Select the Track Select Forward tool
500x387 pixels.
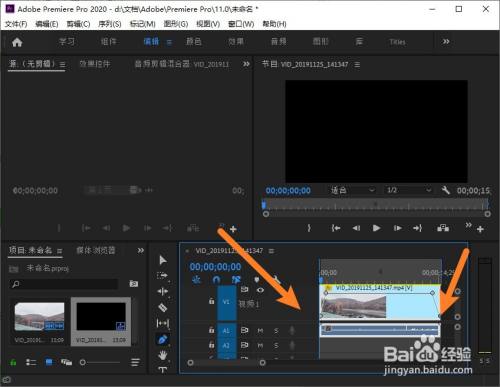pos(162,276)
